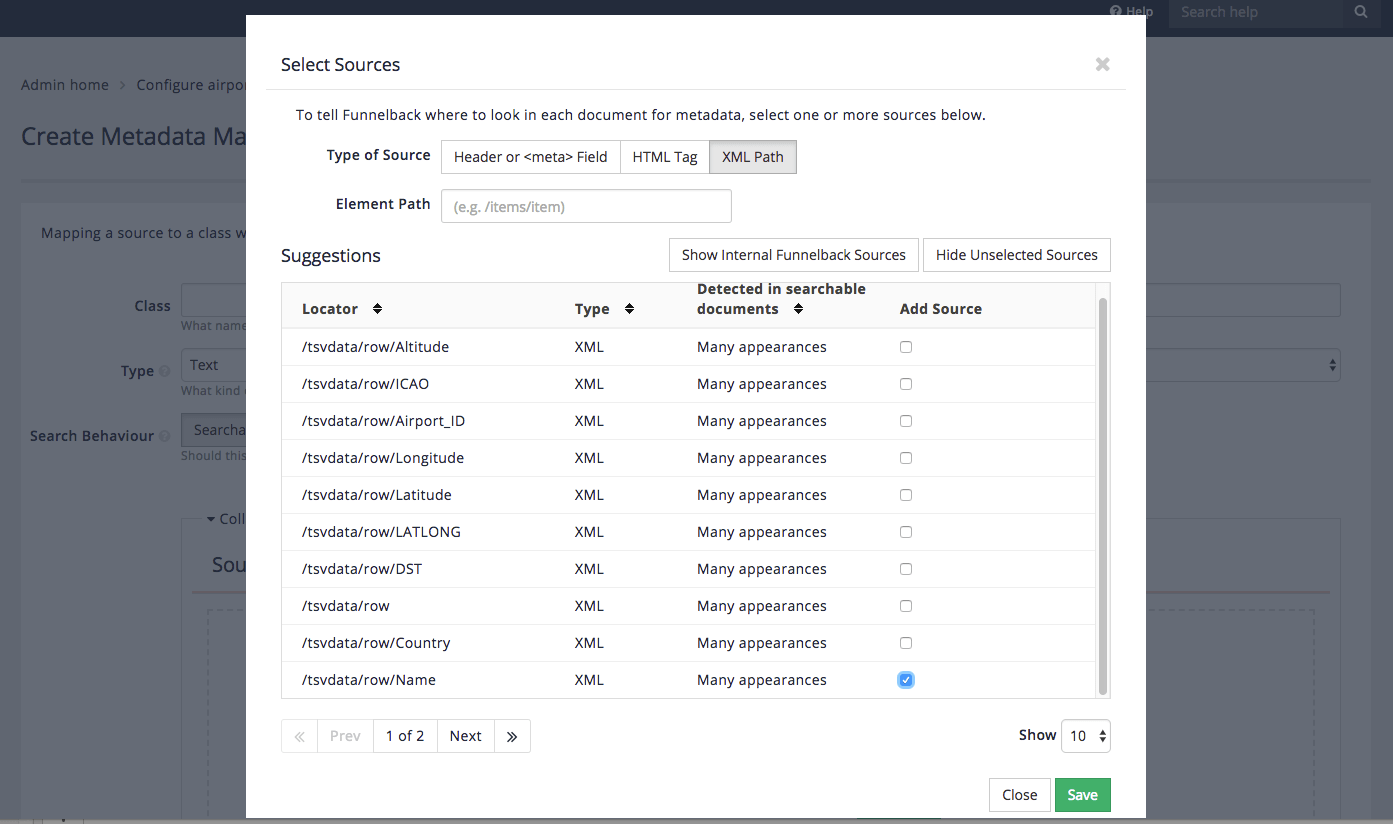Click into the Element Path input field
This screenshot has width=1393, height=824.
(x=586, y=206)
